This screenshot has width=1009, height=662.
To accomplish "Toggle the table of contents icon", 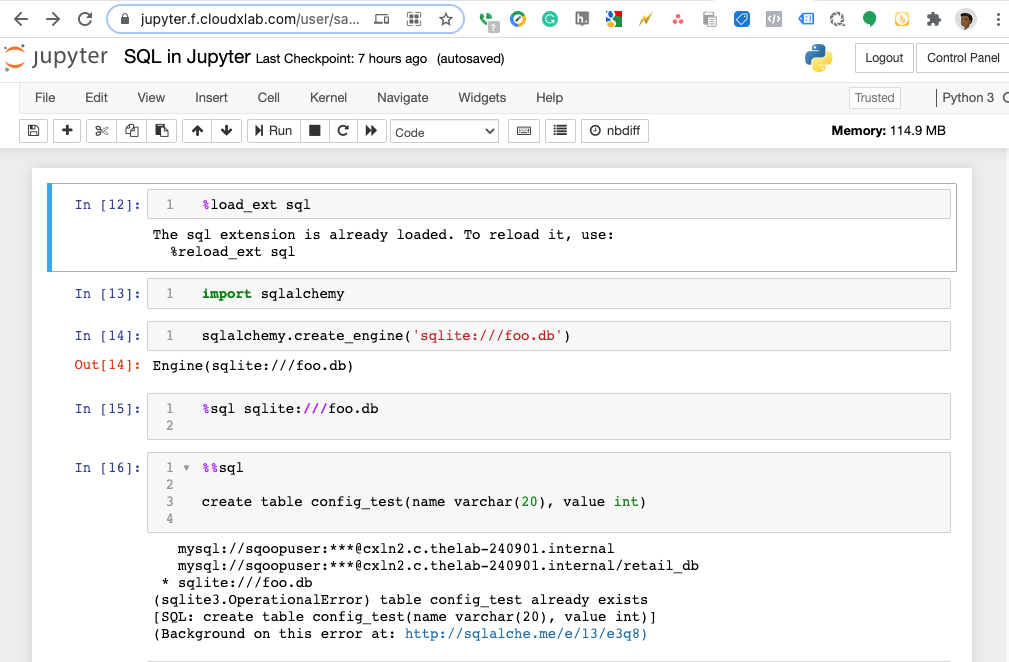I will [560, 131].
